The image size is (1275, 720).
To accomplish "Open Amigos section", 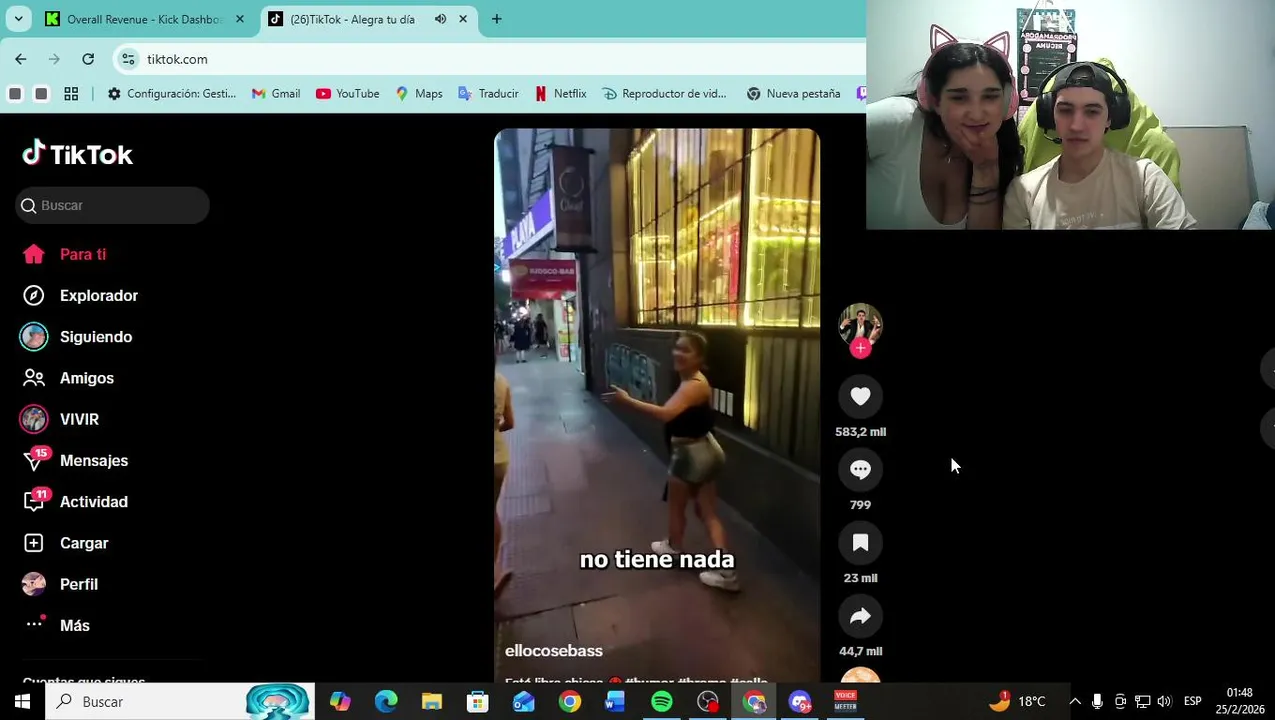I will coord(68,378).
